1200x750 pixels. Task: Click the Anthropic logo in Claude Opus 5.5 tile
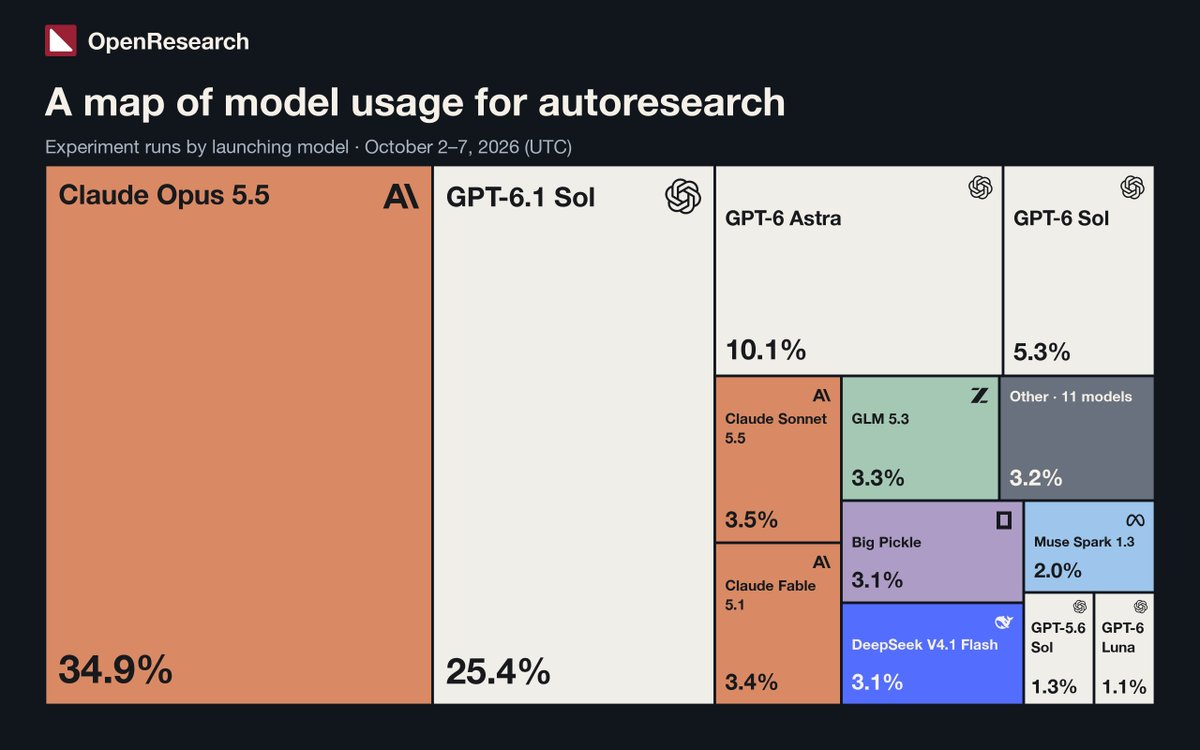pos(401,197)
